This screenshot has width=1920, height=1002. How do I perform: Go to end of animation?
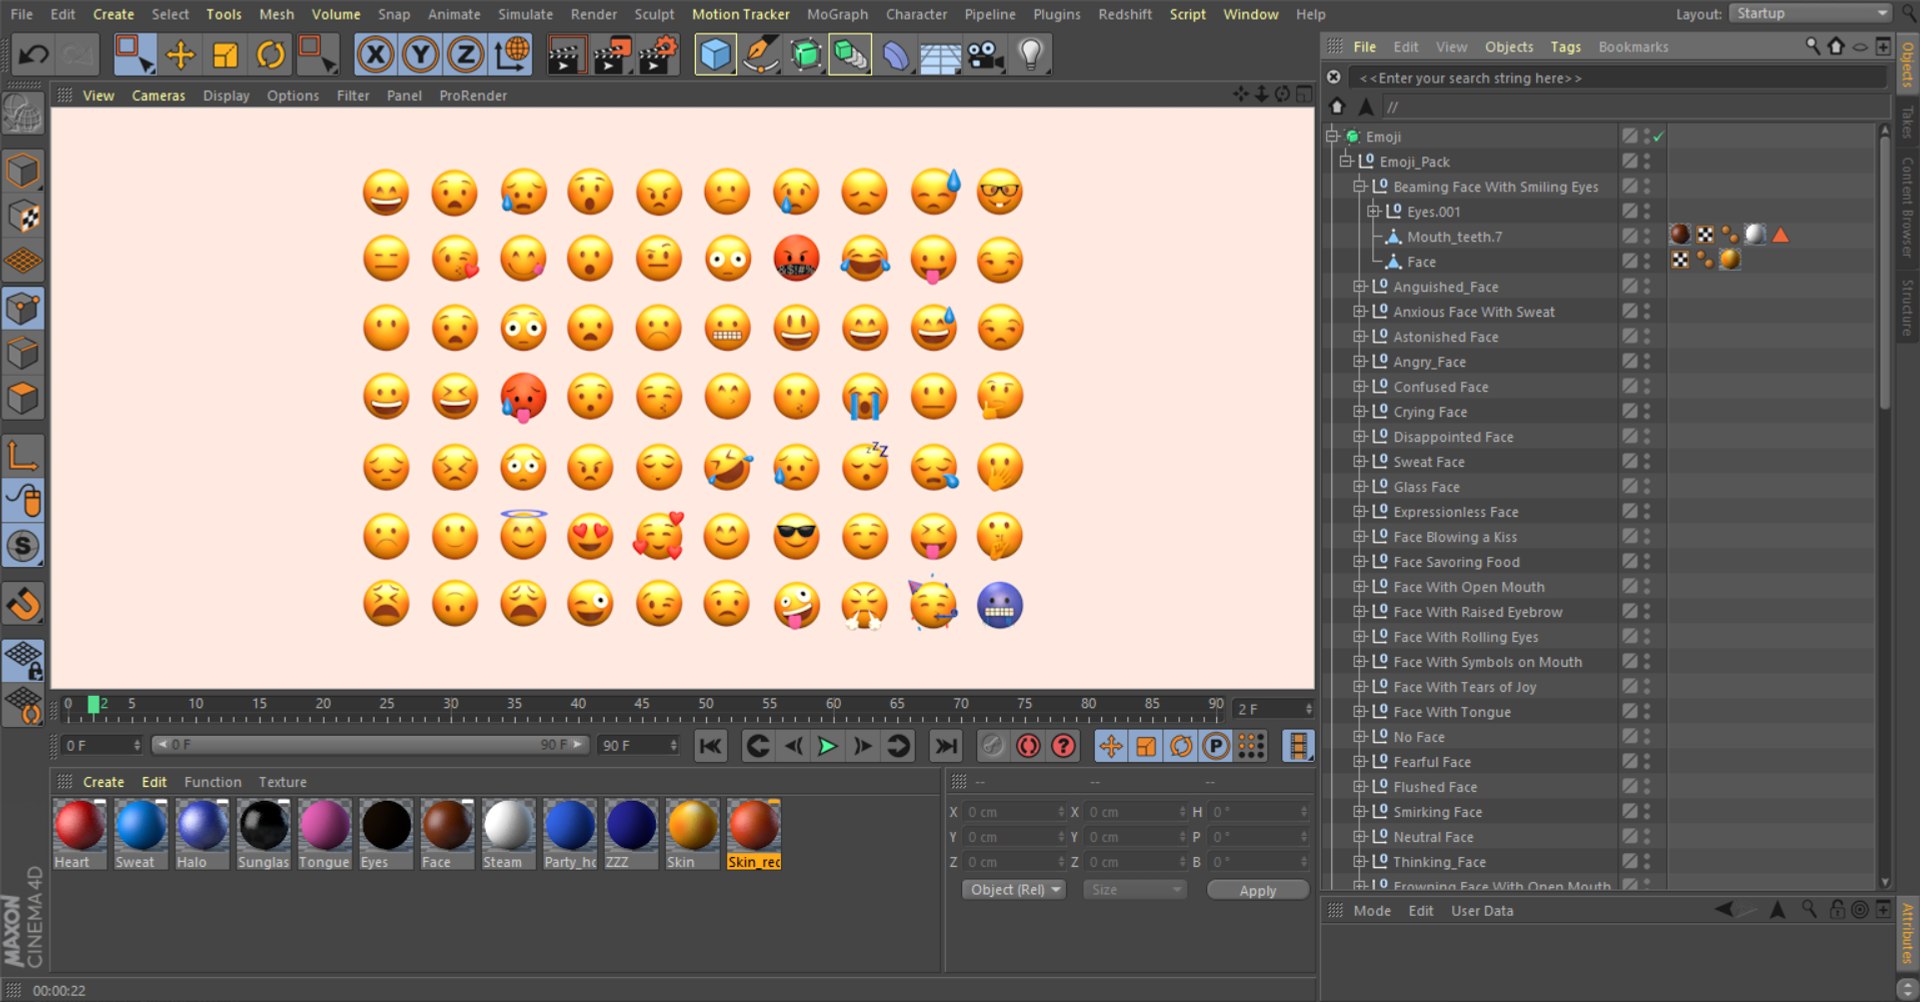pyautogui.click(x=945, y=746)
